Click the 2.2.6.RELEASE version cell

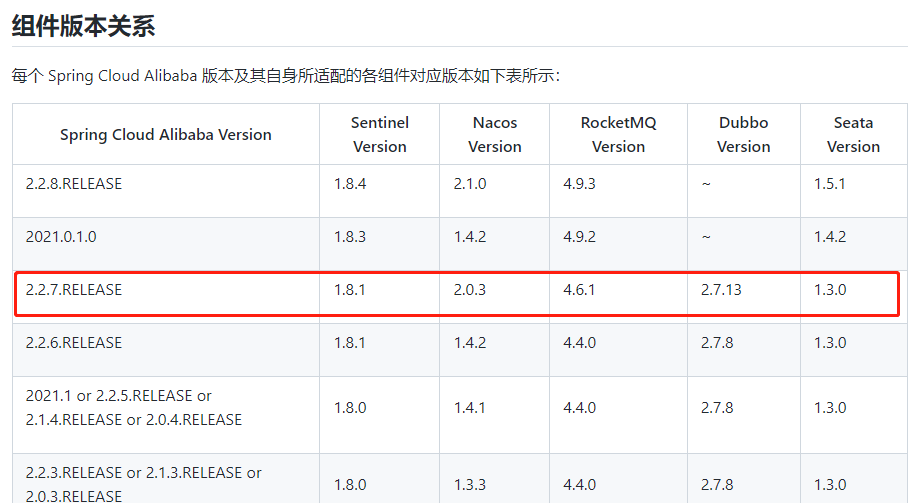[74, 342]
